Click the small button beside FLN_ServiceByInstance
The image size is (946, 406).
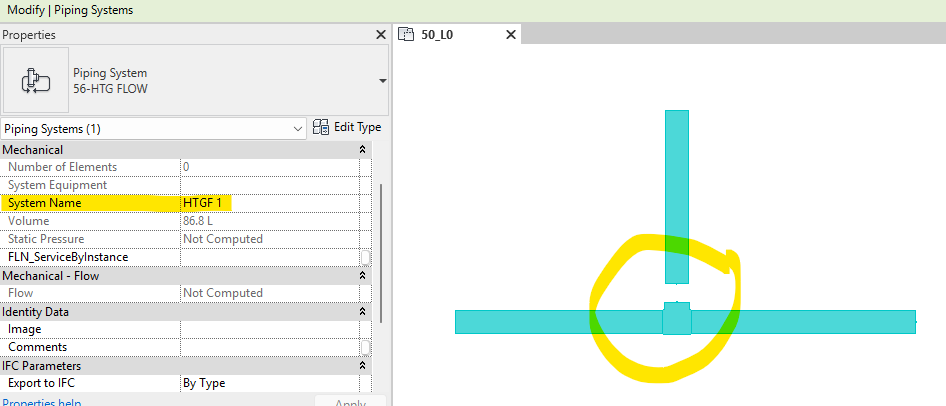(x=366, y=258)
